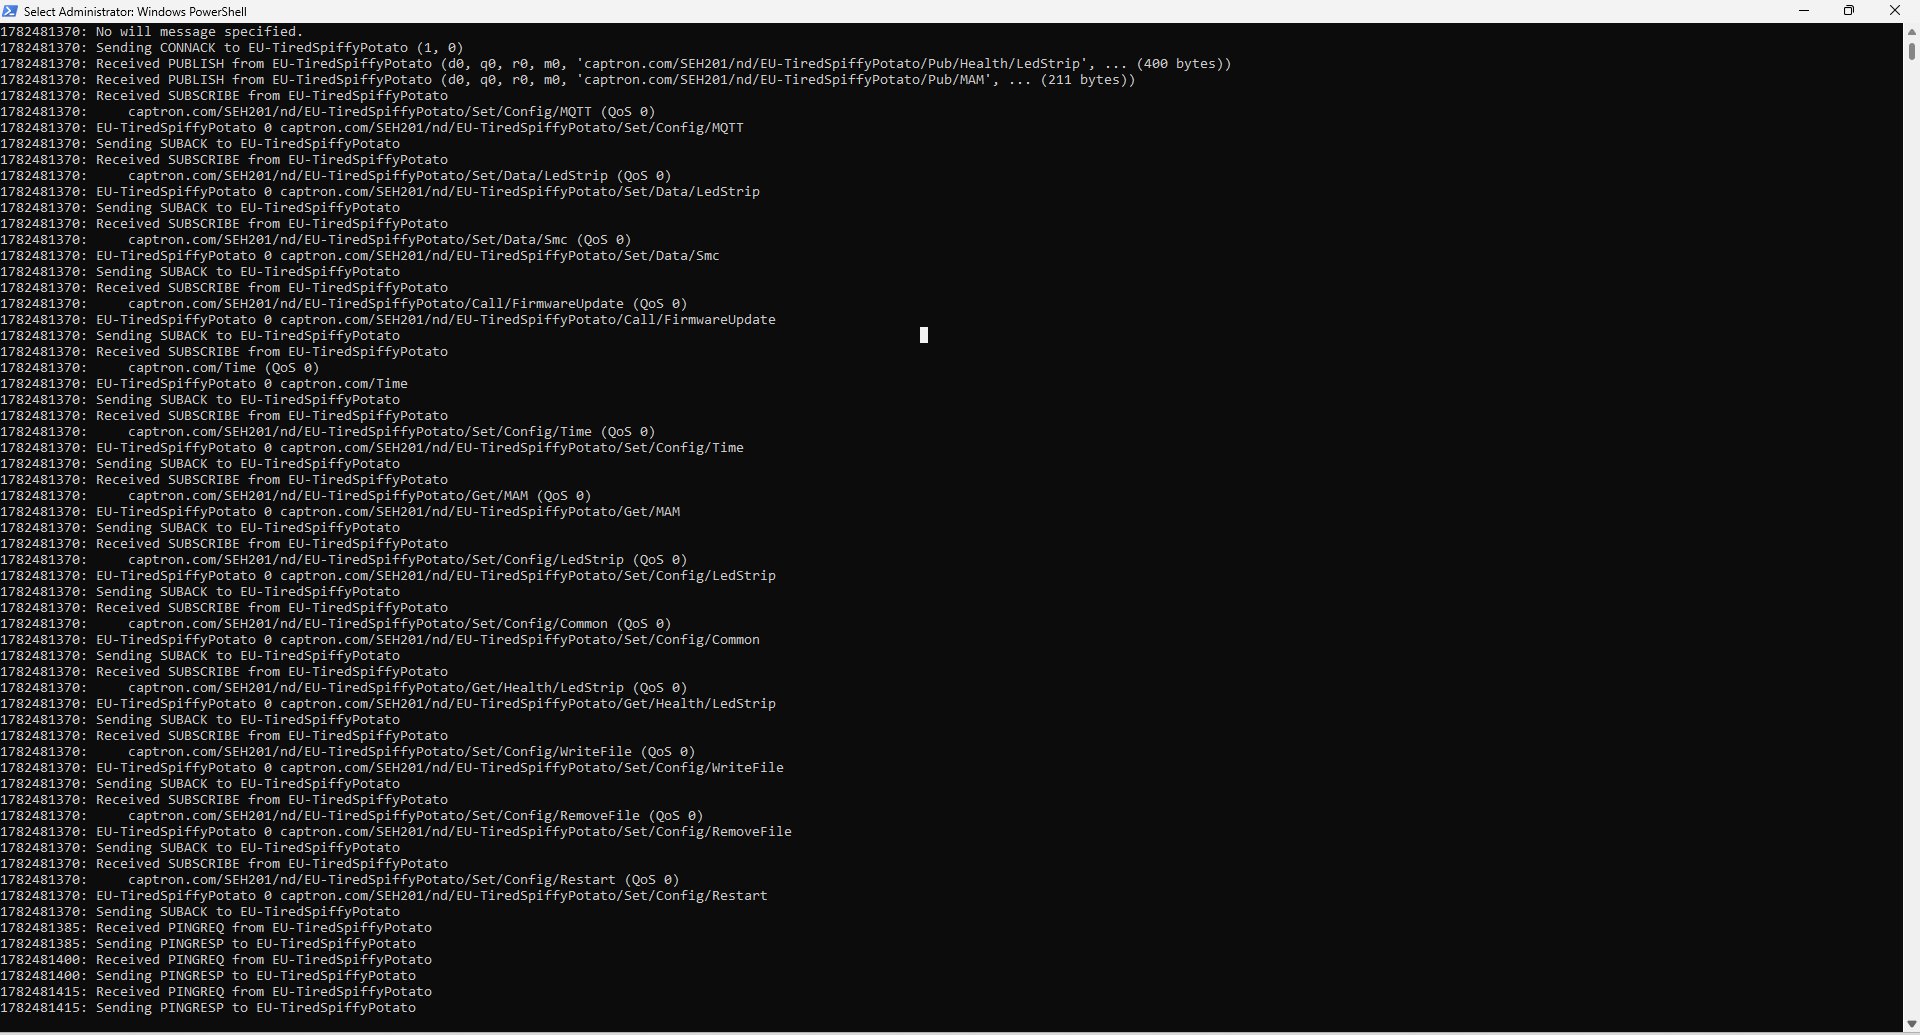Click the text selection cursor block in the console
The width and height of the screenshot is (1920, 1035).
924,335
